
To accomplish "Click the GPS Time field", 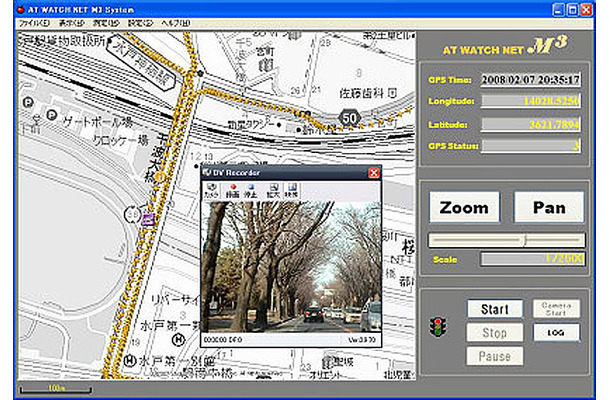I will 531,80.
